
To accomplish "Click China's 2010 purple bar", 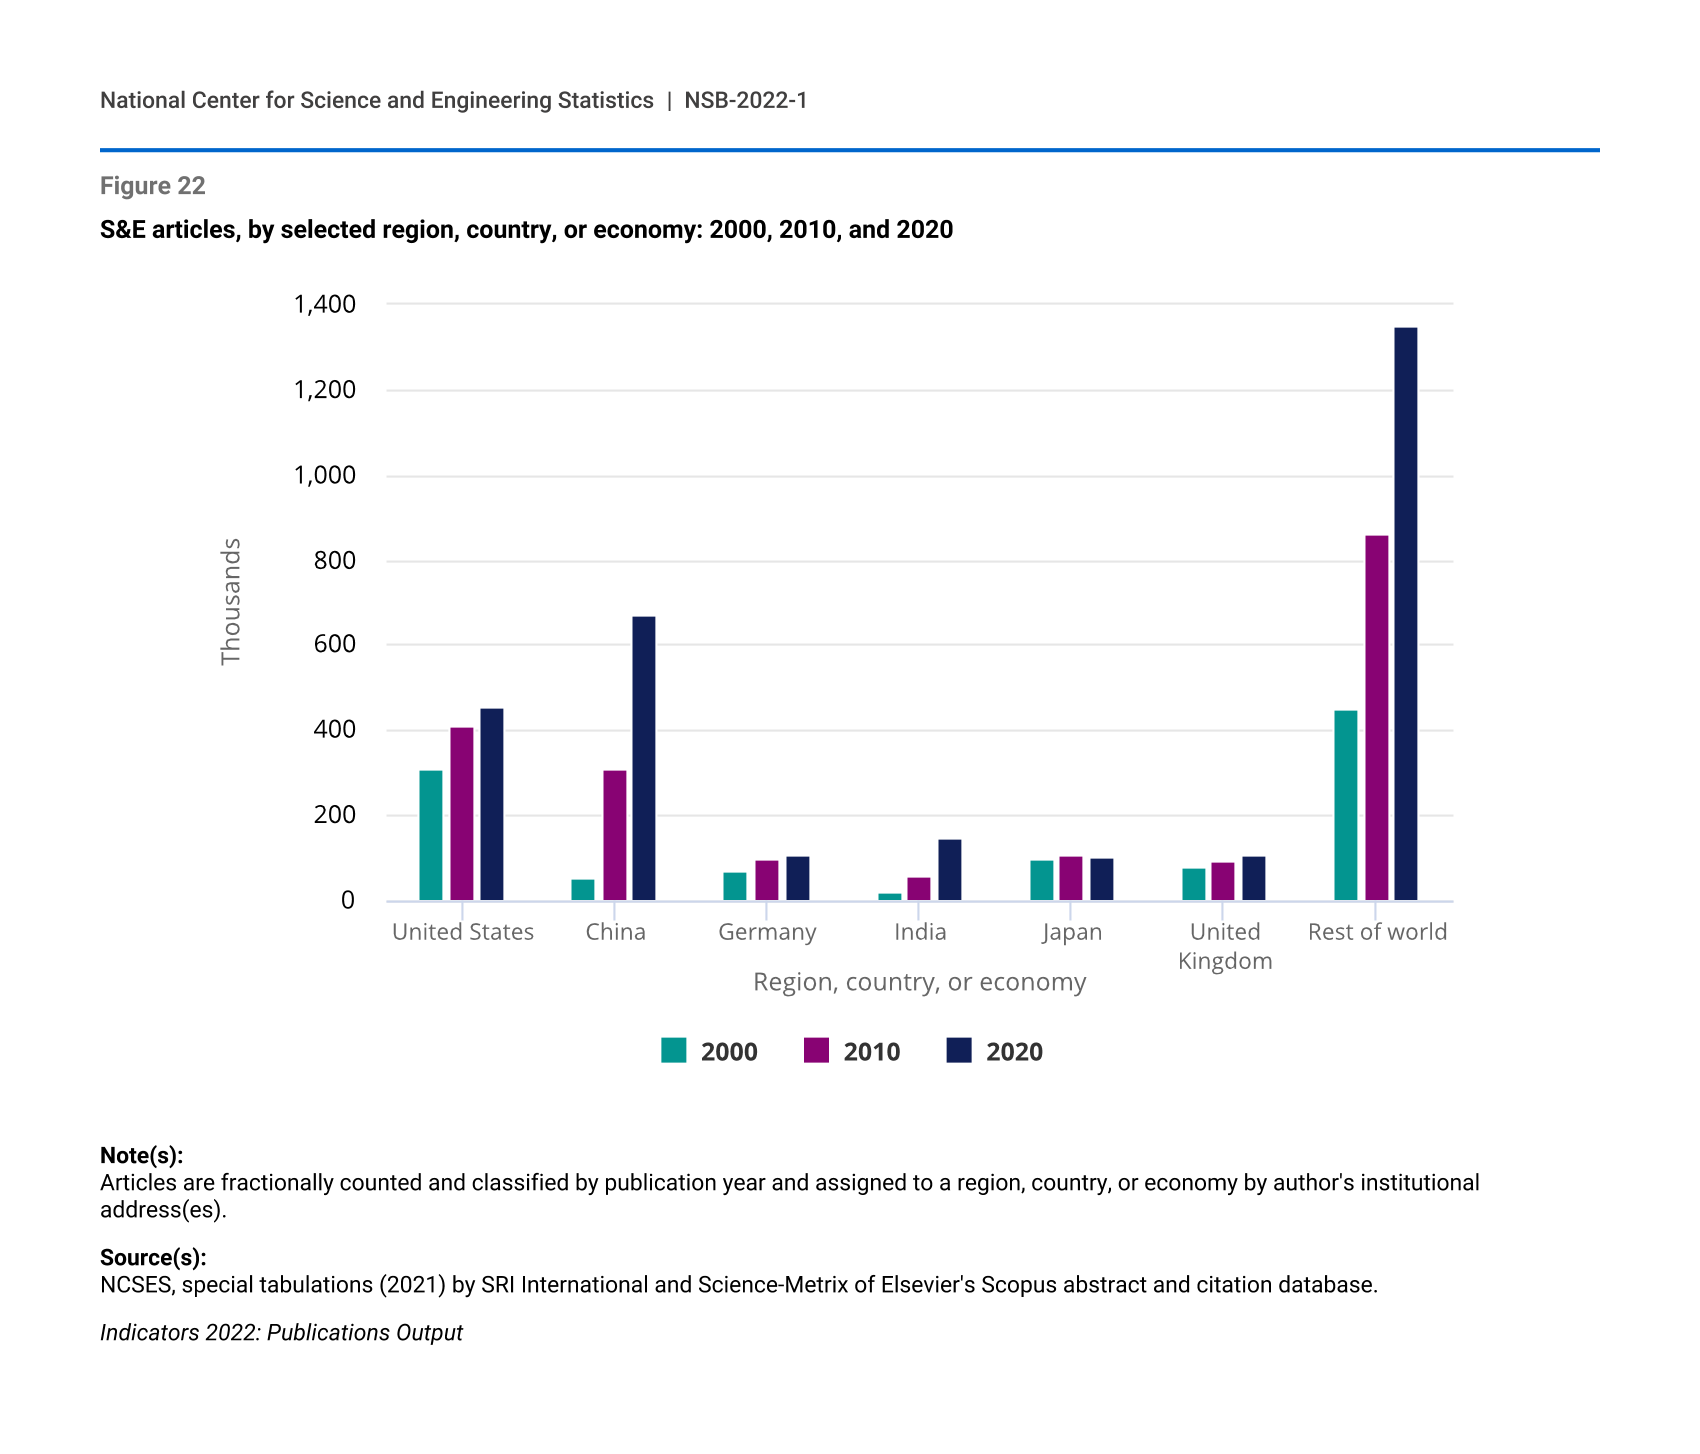I will click(x=615, y=835).
